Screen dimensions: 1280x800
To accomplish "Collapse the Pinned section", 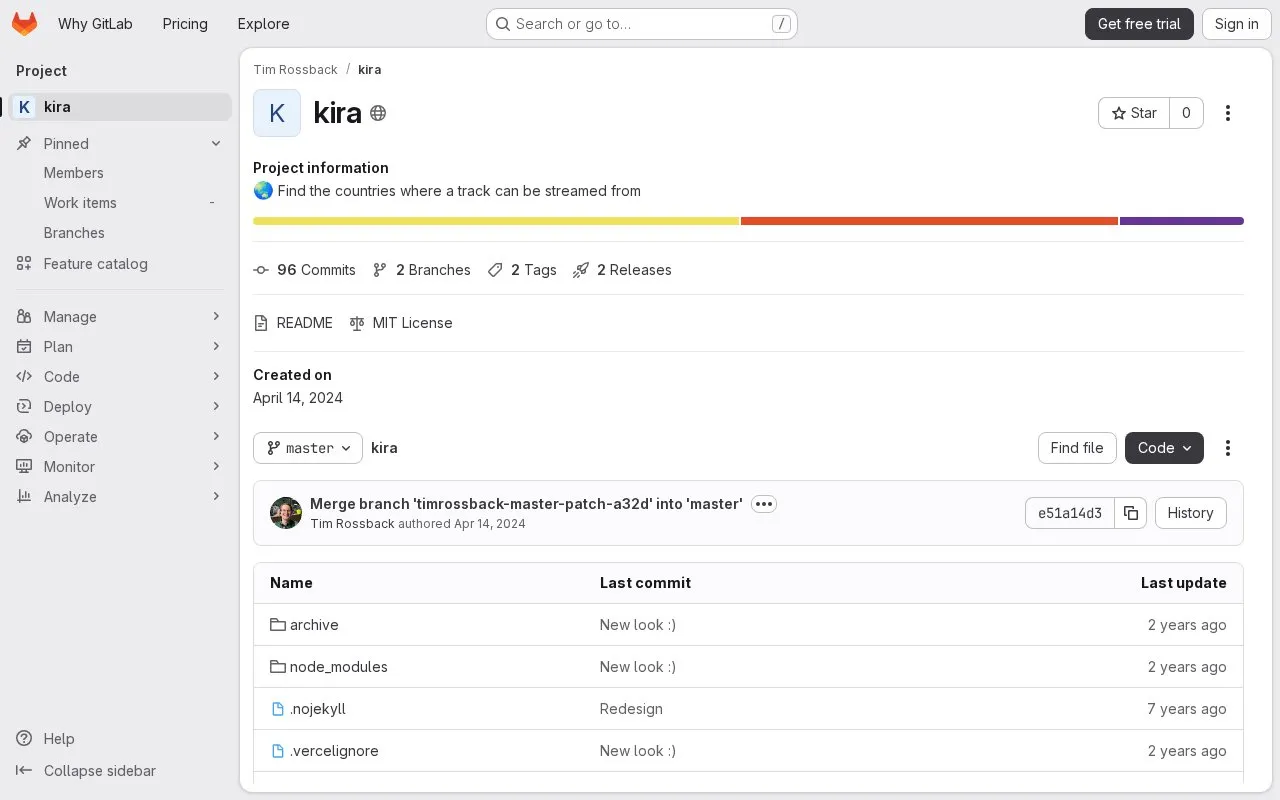I will pos(120,144).
